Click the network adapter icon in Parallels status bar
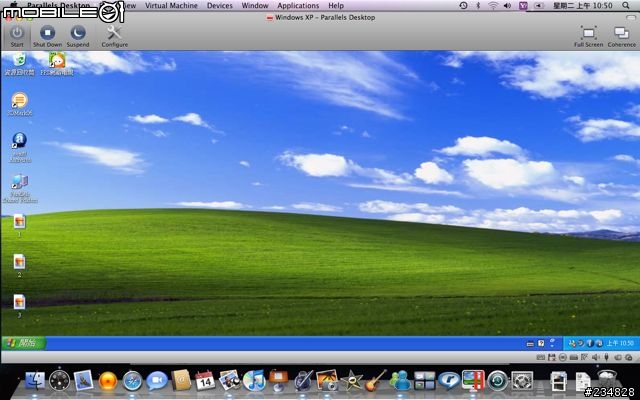Screen dimensions: 640x400 584,358
